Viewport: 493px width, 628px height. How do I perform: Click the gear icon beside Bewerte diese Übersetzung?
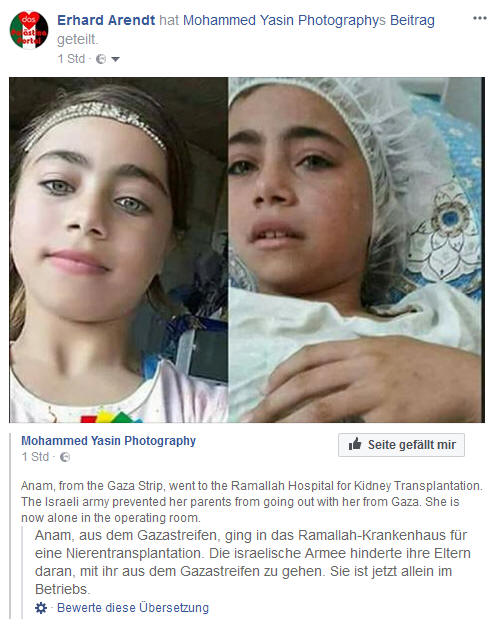(x=41, y=608)
